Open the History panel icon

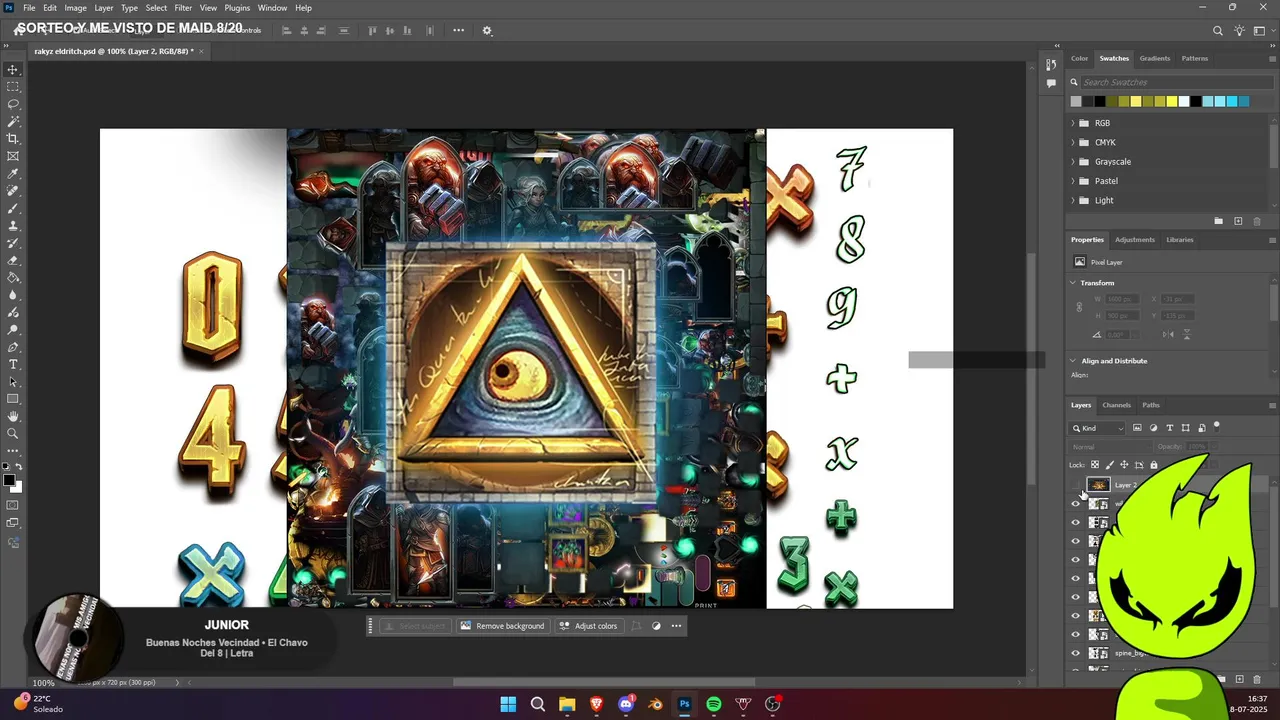pyautogui.click(x=1050, y=64)
